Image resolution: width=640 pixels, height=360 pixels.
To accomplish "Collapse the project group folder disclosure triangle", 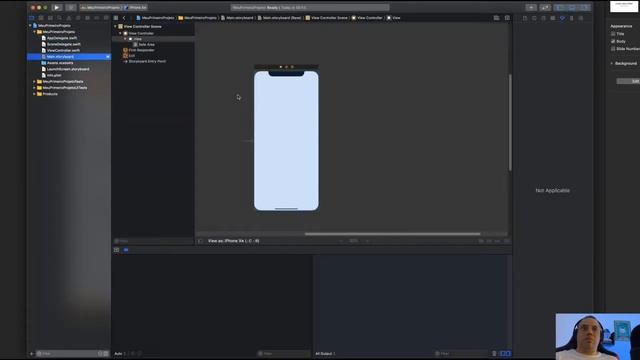I will point(34,31).
